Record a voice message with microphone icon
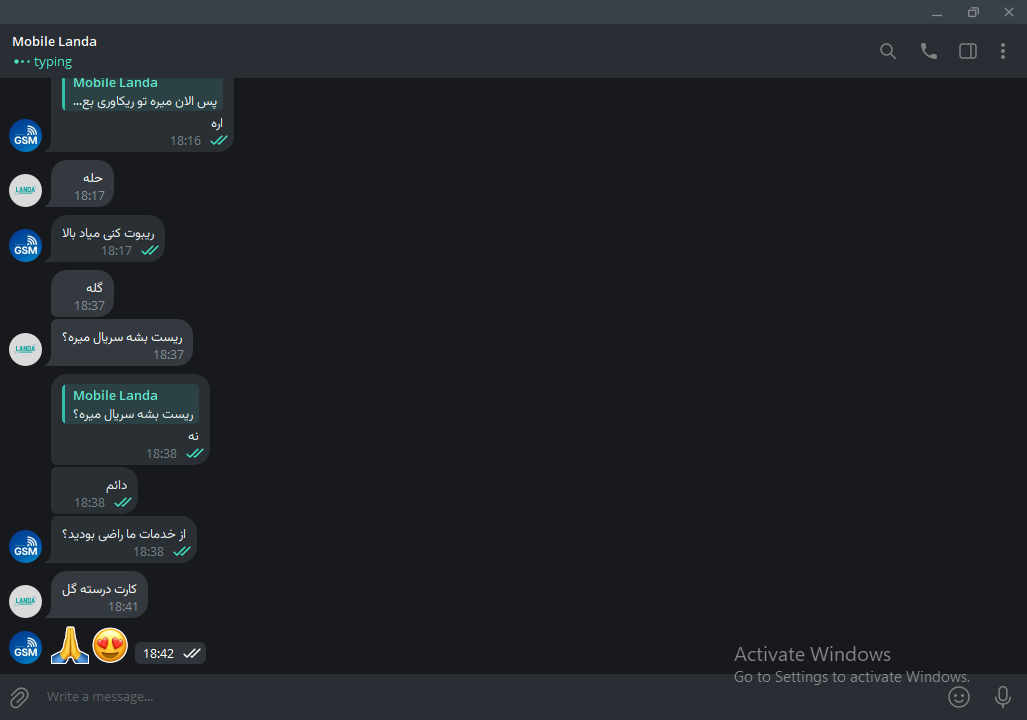Screen dimensions: 1027x720 [1003, 696]
